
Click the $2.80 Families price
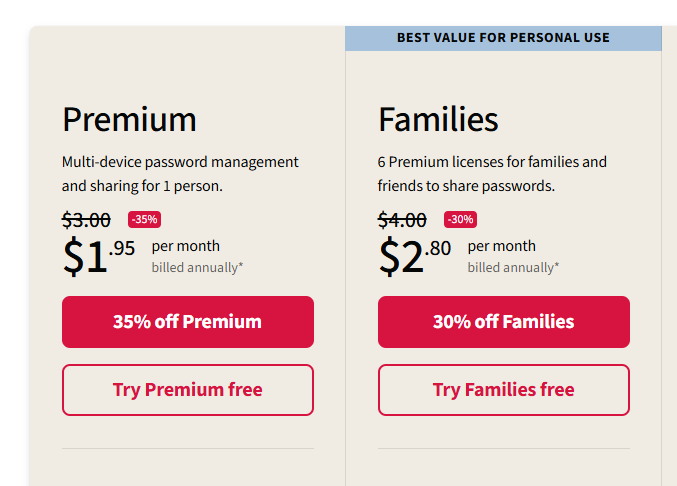[415, 256]
